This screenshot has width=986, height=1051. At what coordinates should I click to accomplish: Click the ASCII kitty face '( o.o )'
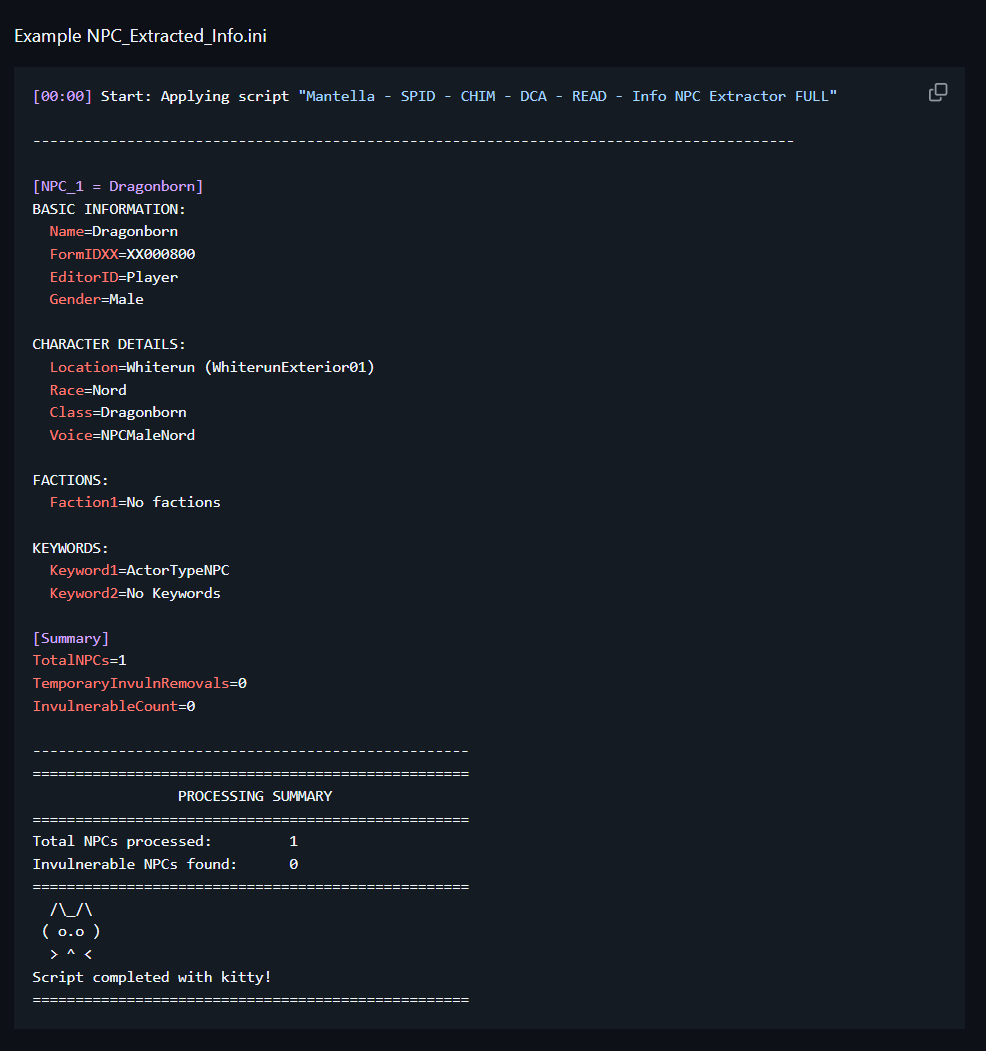(x=70, y=932)
